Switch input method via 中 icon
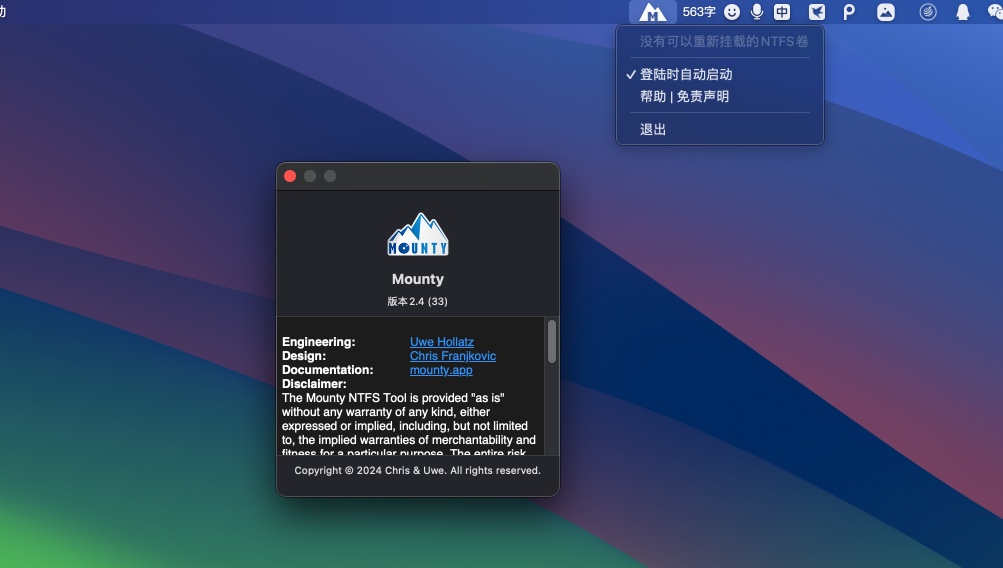The height and width of the screenshot is (568, 1003). (x=782, y=12)
